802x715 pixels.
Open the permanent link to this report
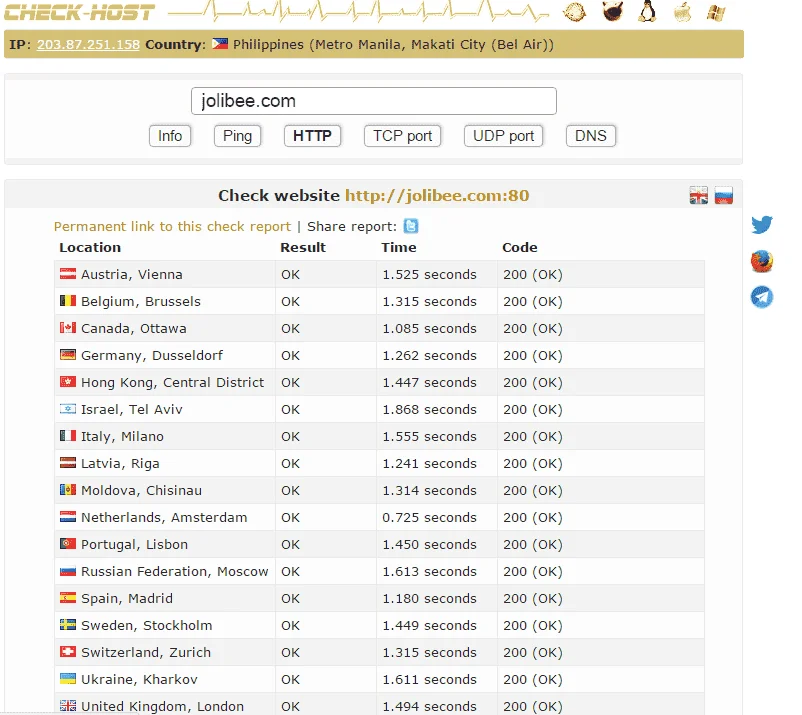tap(172, 226)
